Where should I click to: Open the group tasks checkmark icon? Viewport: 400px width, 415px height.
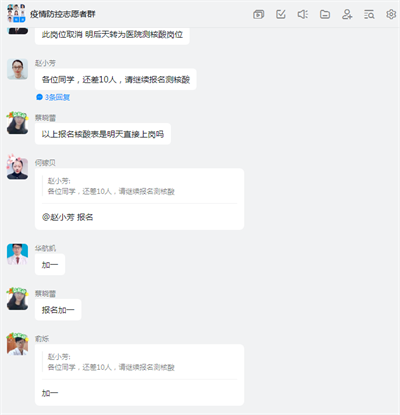click(x=281, y=14)
